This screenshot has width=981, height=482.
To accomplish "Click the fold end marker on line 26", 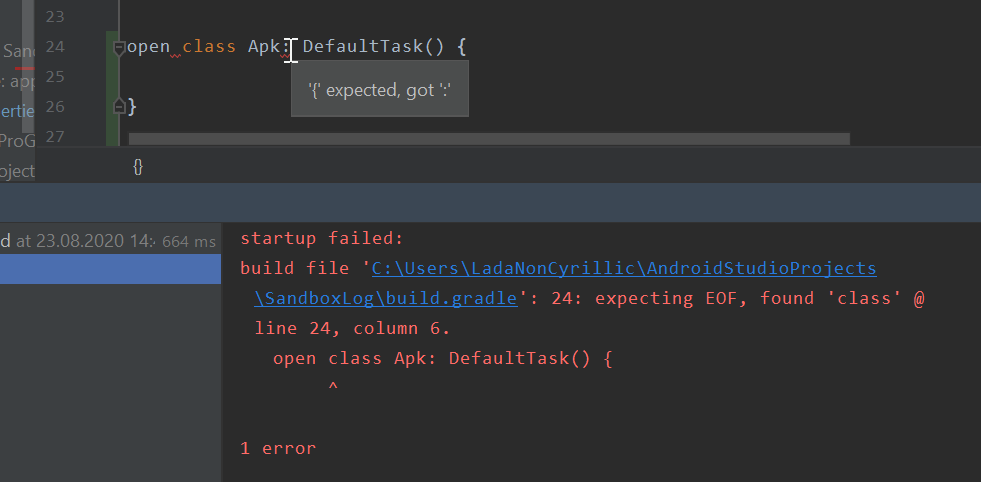I will point(119,105).
